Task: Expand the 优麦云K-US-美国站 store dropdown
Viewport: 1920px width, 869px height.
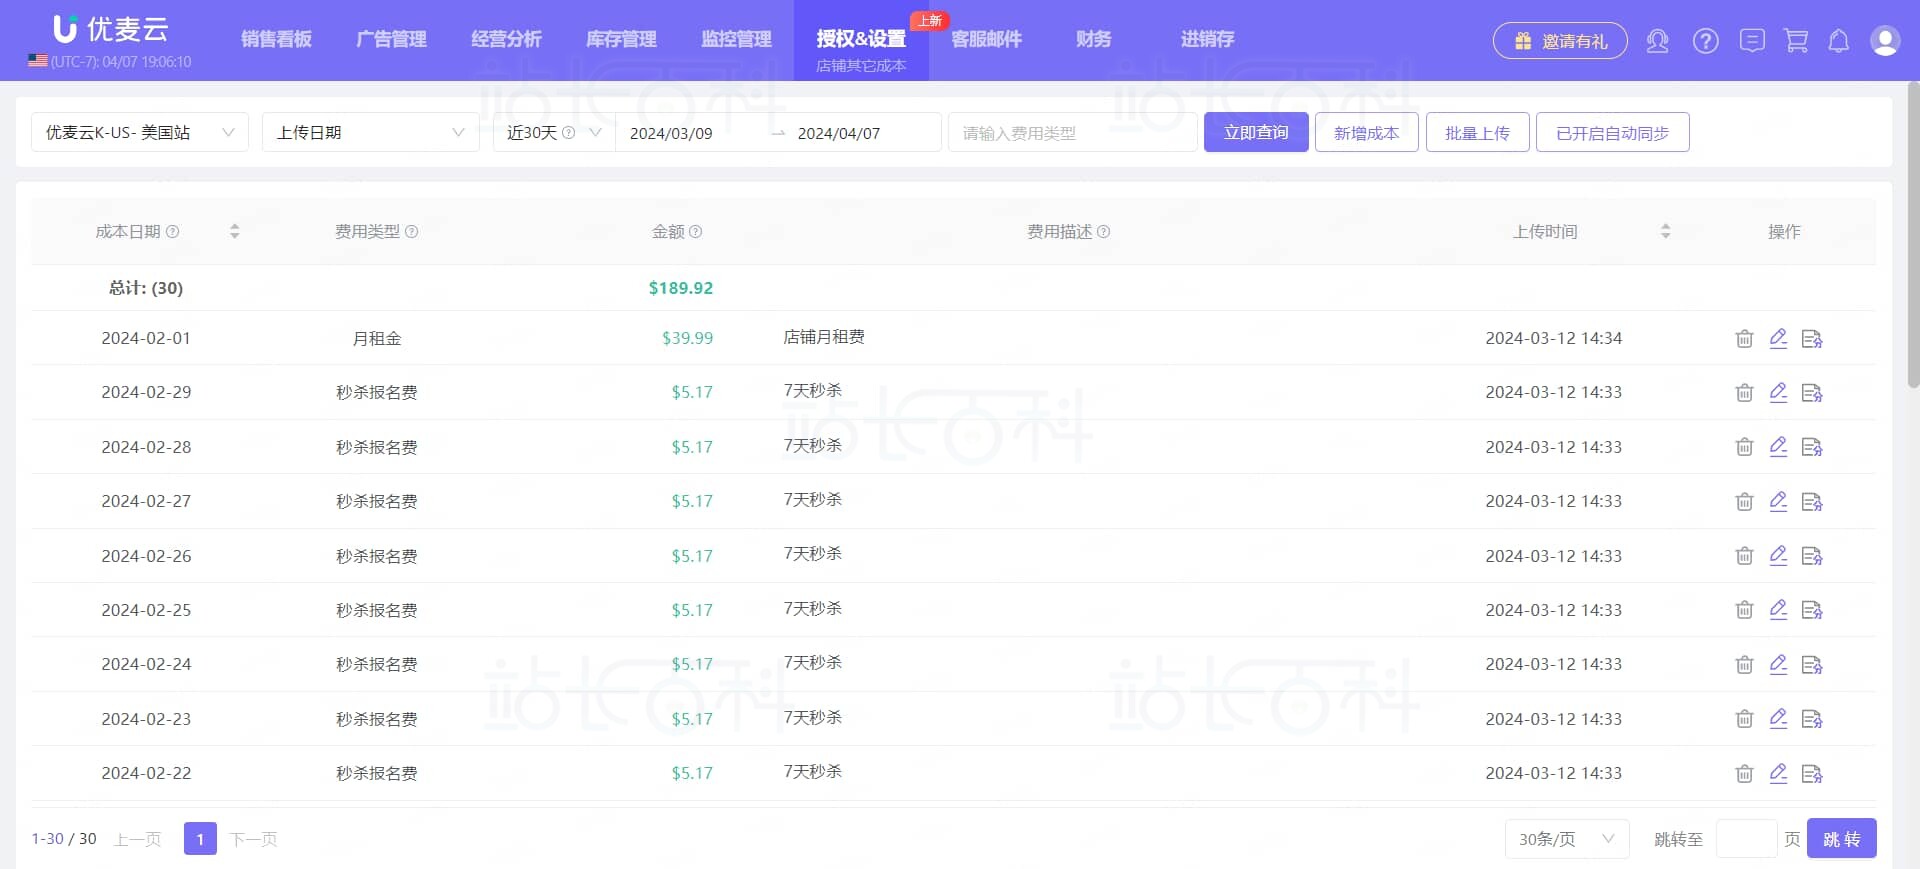Action: pos(140,133)
